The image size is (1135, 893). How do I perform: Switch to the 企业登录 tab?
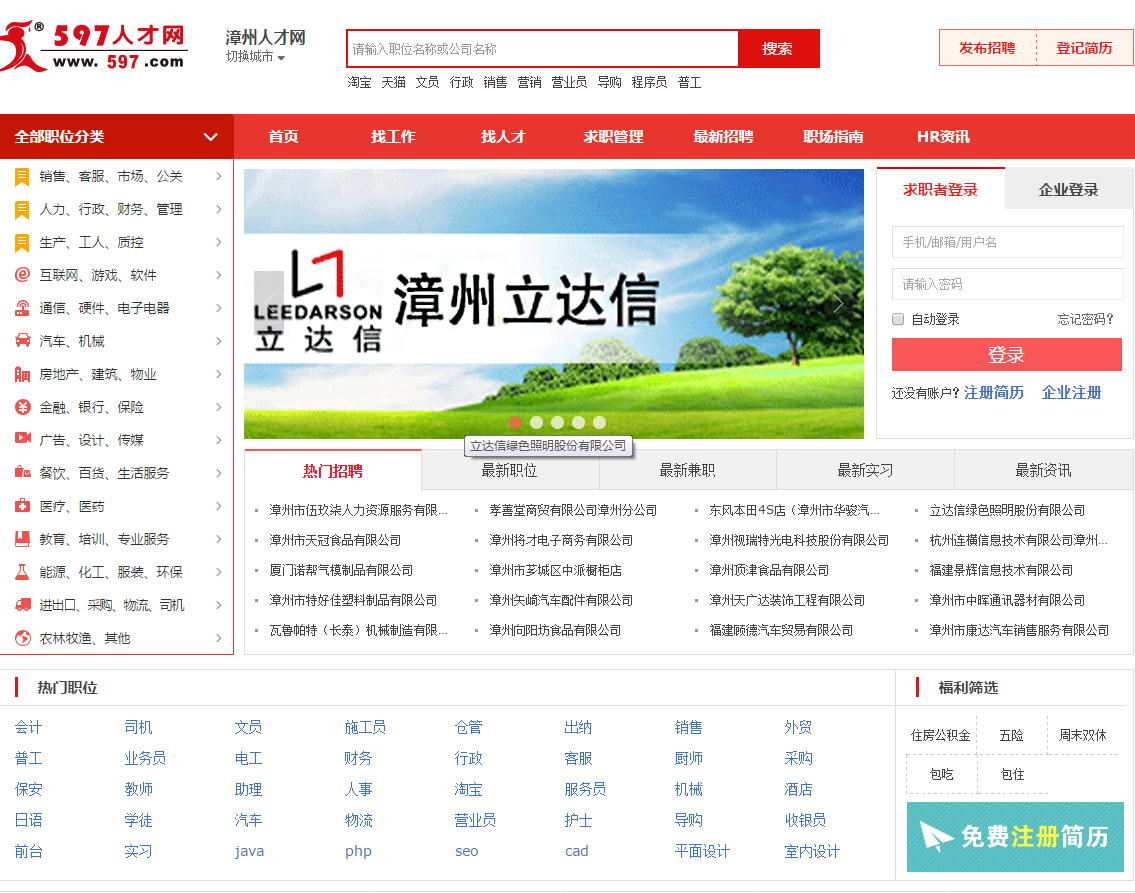1068,190
